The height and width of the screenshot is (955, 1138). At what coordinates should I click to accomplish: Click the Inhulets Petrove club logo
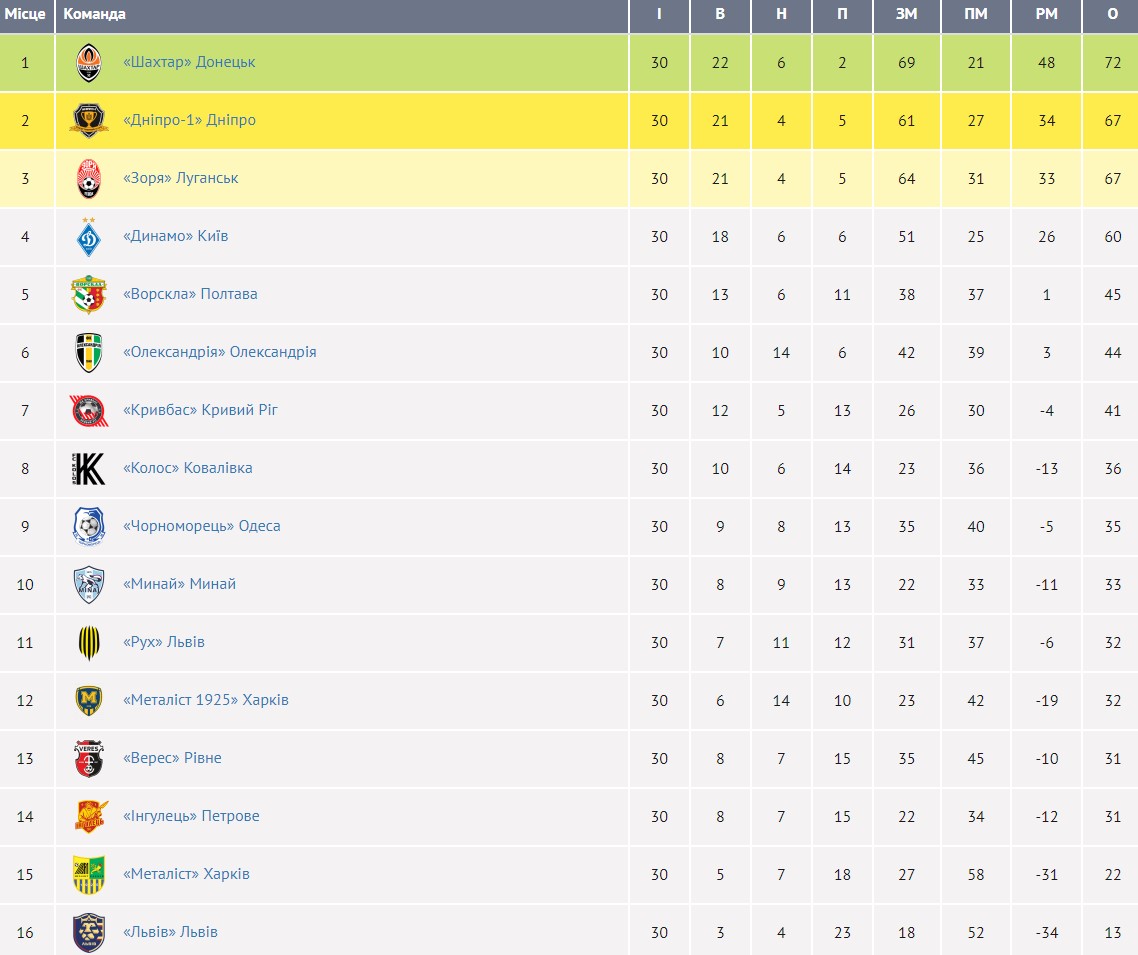click(89, 817)
